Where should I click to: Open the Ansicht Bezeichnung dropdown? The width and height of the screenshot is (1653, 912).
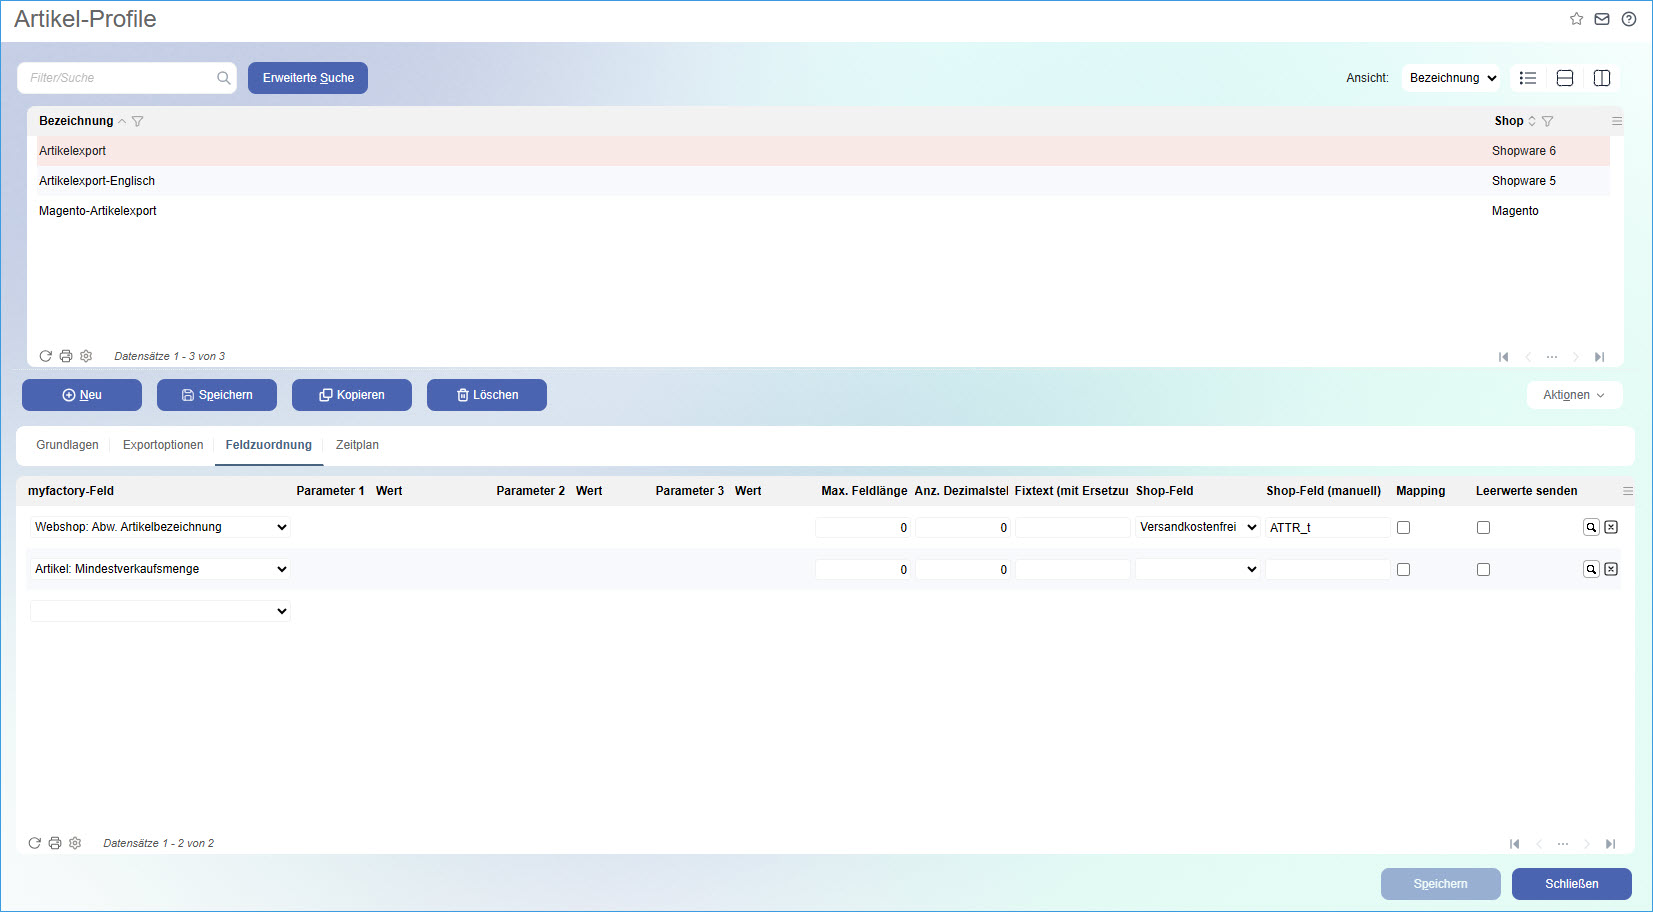pyautogui.click(x=1451, y=78)
